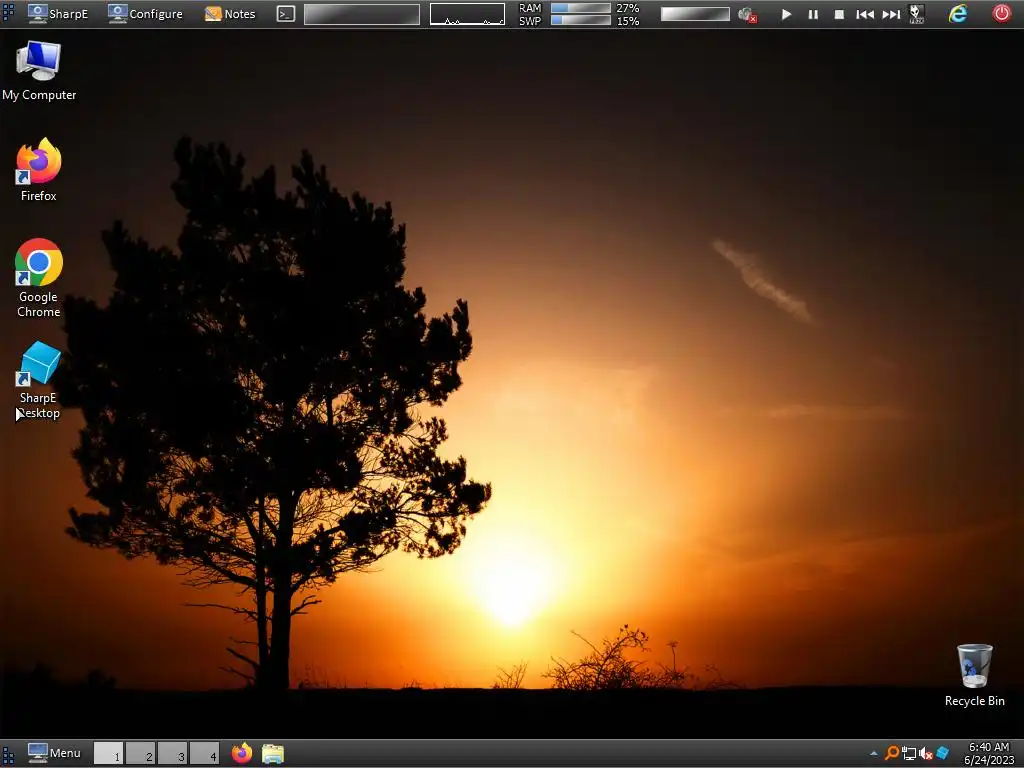Switch to virtual desktop 1
This screenshot has width=1024, height=768.
108,753
